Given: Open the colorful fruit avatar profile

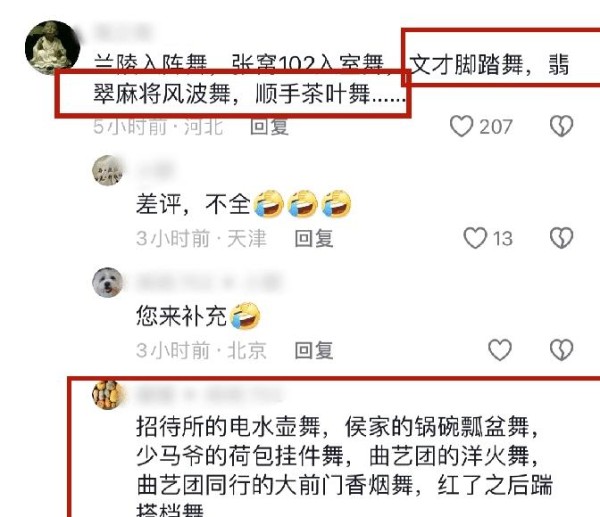Looking at the screenshot, I should pyautogui.click(x=108, y=394).
